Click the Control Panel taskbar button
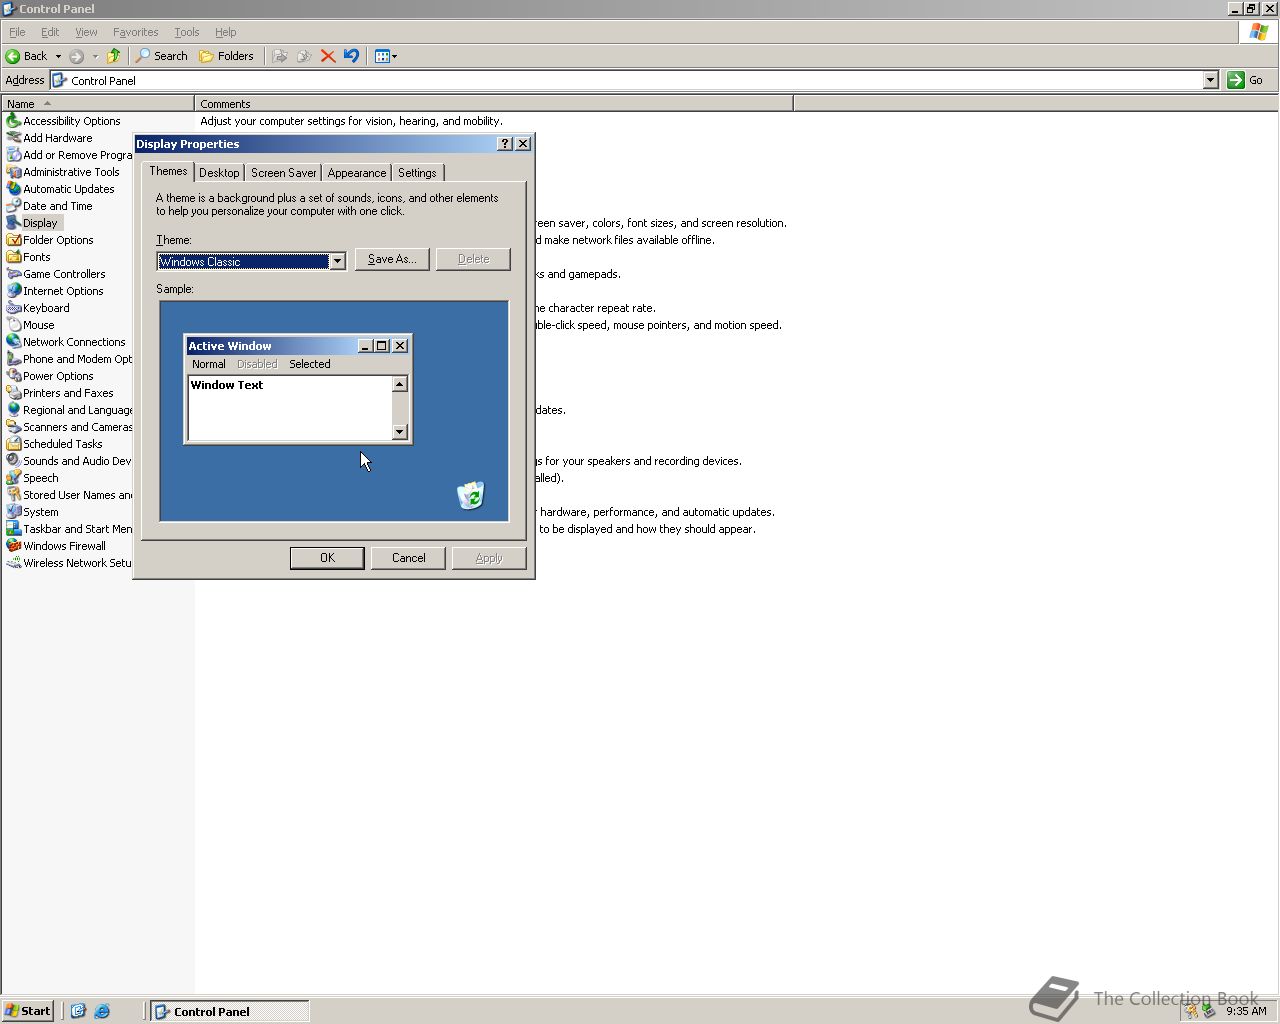1280x1024 pixels. pyautogui.click(x=229, y=1011)
